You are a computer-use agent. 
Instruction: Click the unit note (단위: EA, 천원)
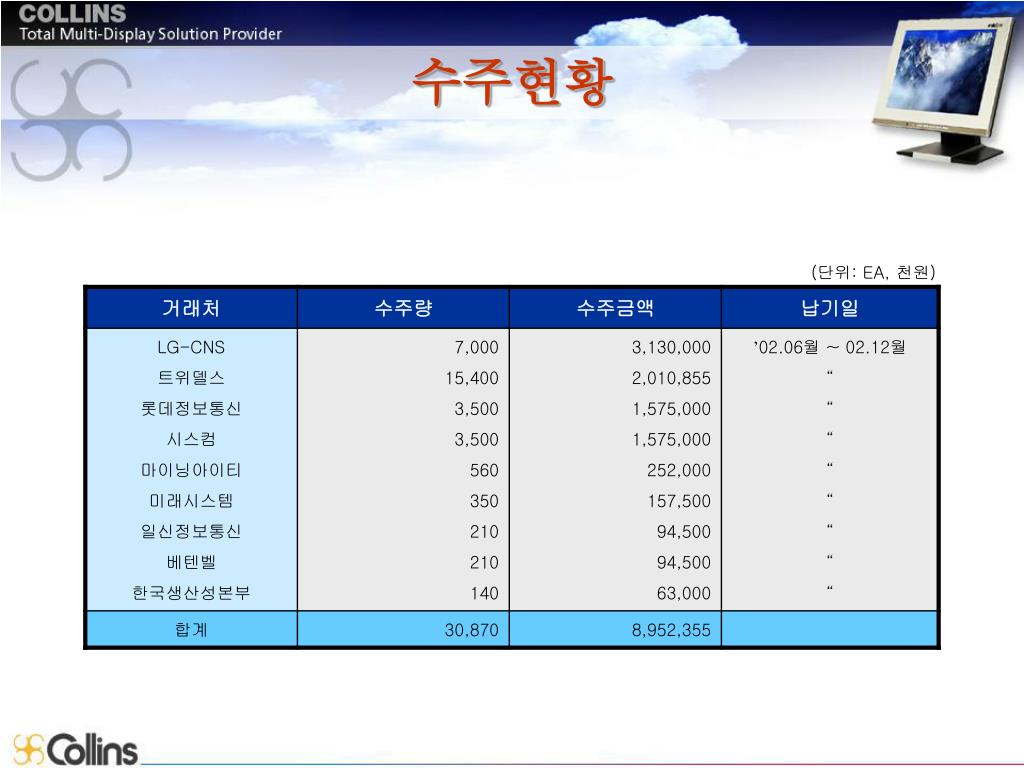(x=873, y=272)
